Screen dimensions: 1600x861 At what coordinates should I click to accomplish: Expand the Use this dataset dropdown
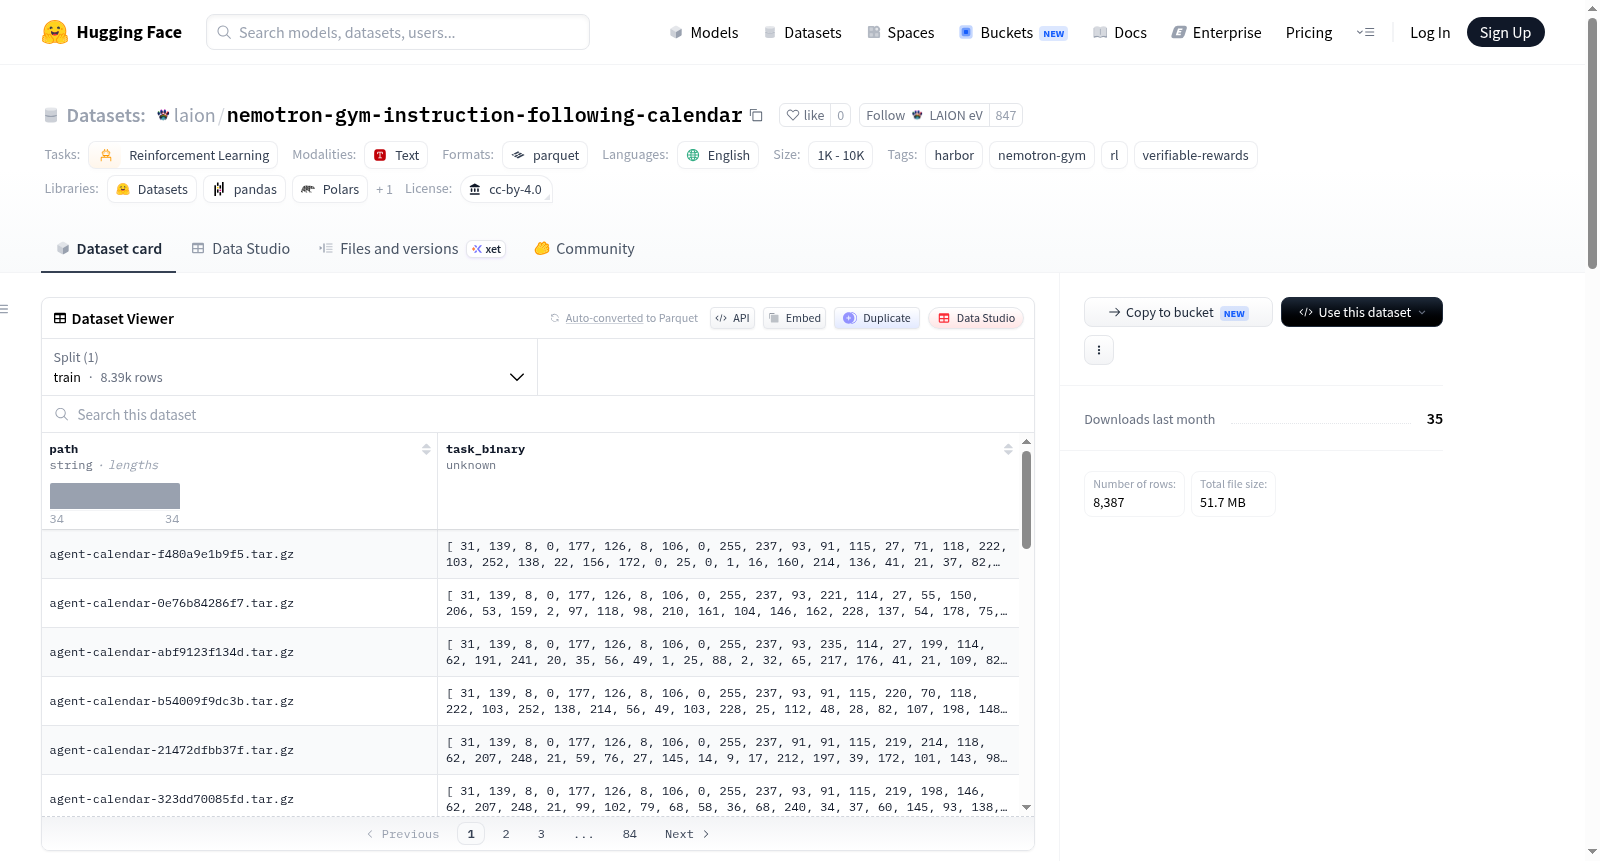(x=1362, y=312)
